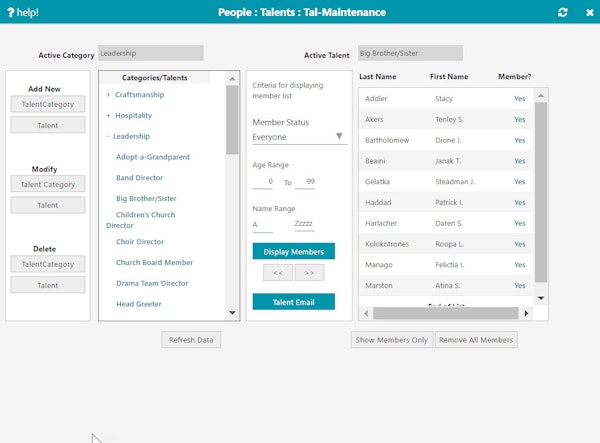The width and height of the screenshot is (600, 443).
Task: Collapse the Leadership category
Action: point(108,137)
